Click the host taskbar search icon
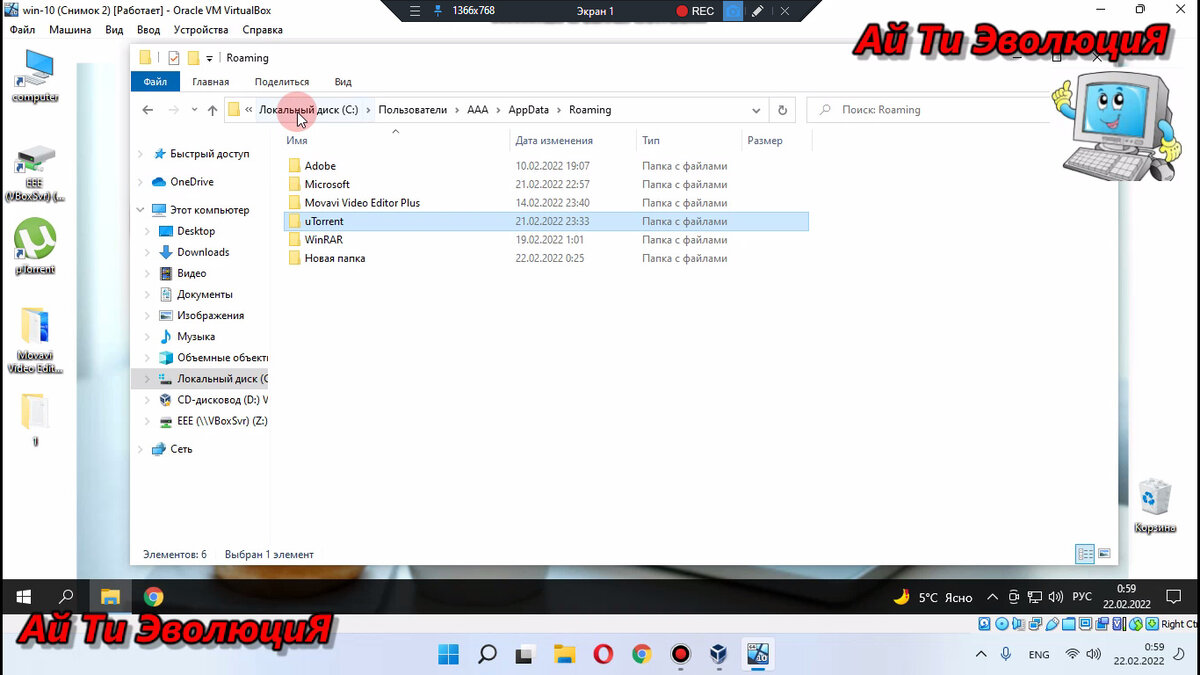This screenshot has width=1200, height=675. point(487,654)
